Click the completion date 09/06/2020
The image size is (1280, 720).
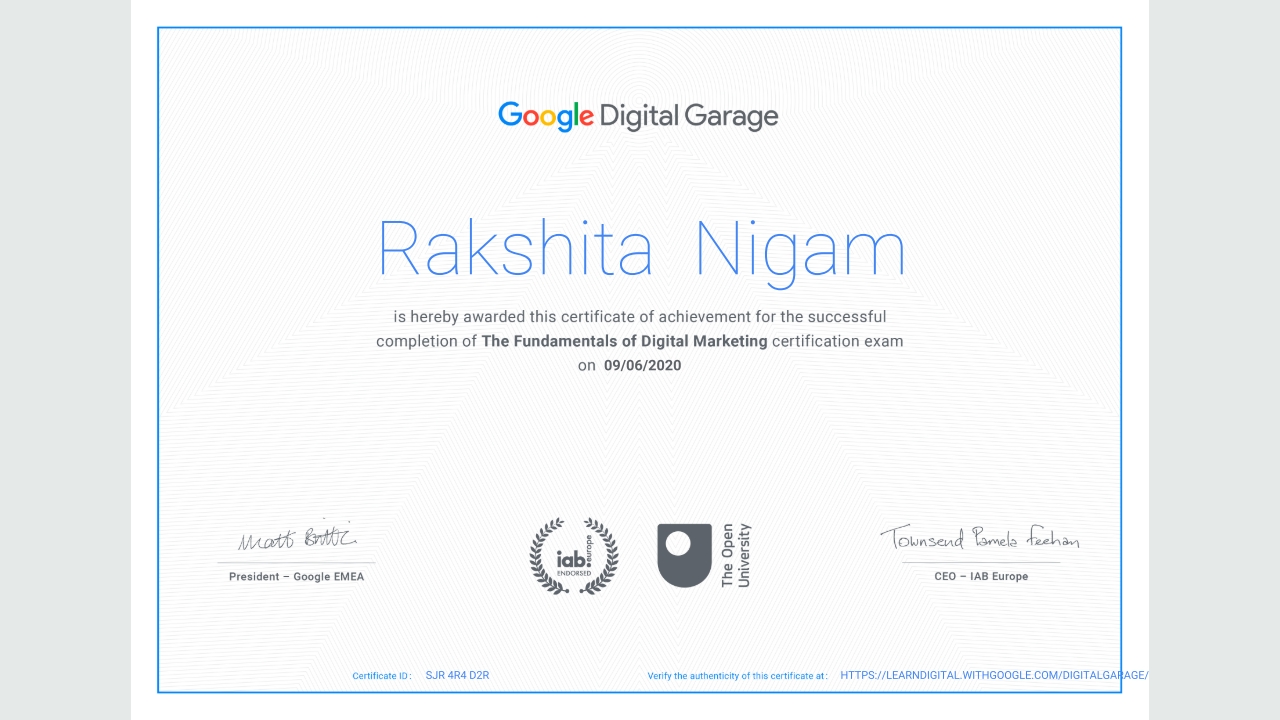point(642,365)
